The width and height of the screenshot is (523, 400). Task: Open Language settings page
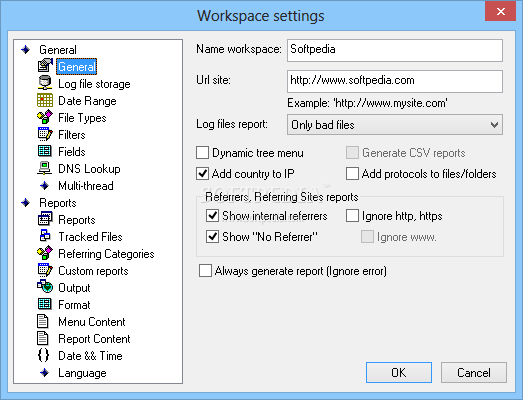[x=82, y=373]
